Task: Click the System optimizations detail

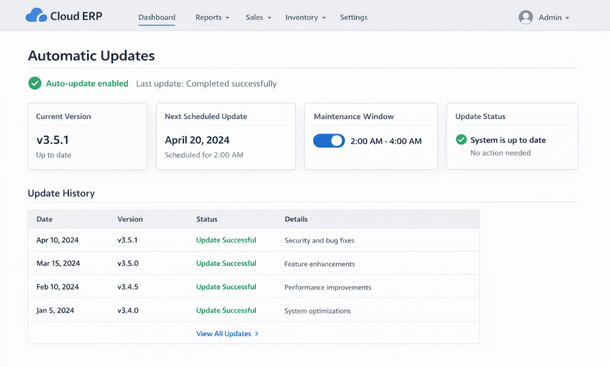Action: click(x=317, y=311)
